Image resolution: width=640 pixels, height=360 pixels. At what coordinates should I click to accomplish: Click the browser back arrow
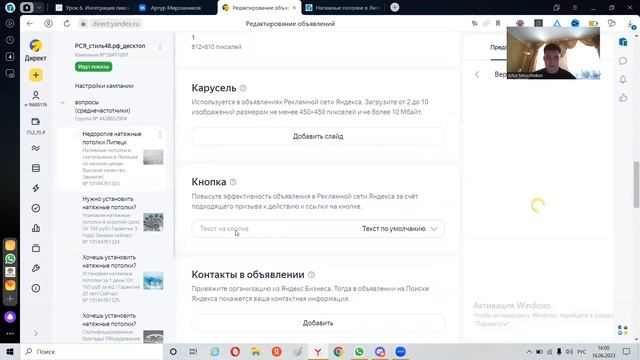coord(30,24)
